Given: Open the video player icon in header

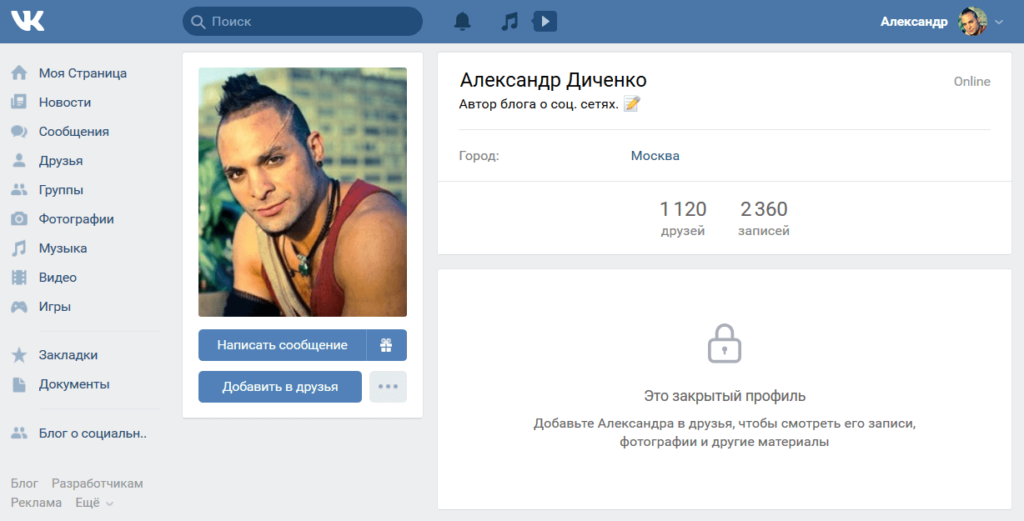Looking at the screenshot, I should (x=545, y=22).
